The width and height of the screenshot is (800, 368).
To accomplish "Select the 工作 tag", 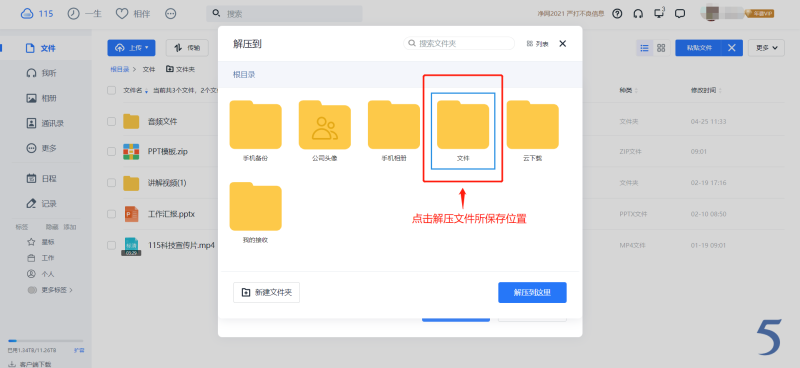I will pyautogui.click(x=41, y=258).
